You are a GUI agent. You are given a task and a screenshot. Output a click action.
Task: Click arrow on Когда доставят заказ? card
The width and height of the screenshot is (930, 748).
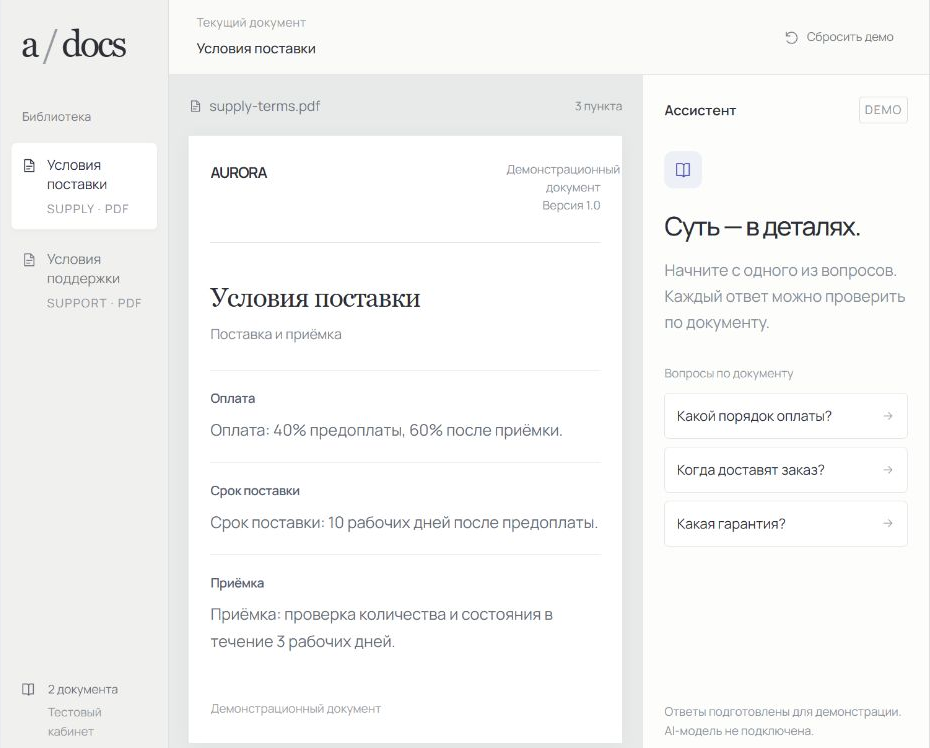tap(888, 470)
